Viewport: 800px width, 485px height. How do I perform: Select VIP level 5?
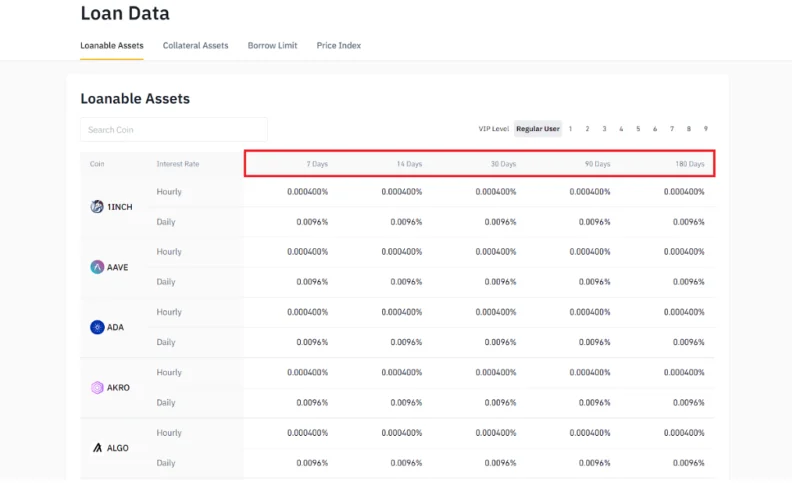tap(638, 129)
